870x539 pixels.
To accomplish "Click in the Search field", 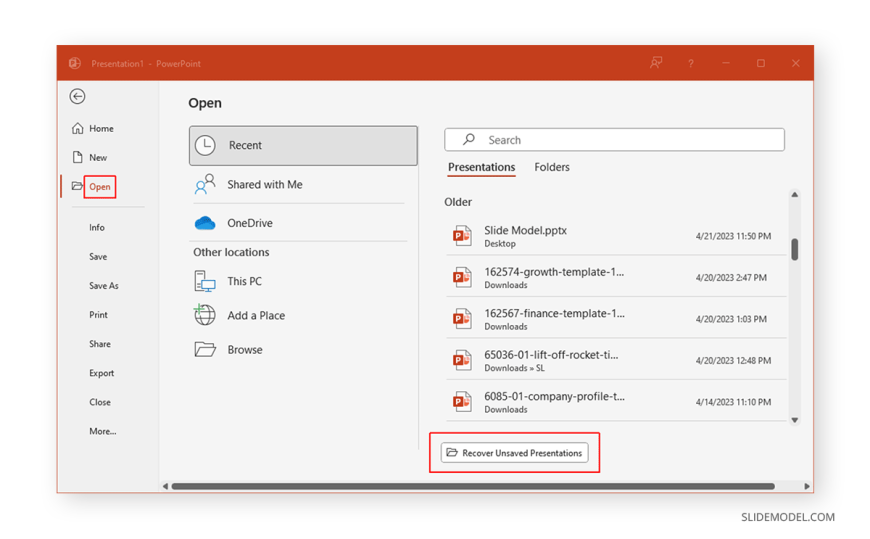I will (625, 140).
